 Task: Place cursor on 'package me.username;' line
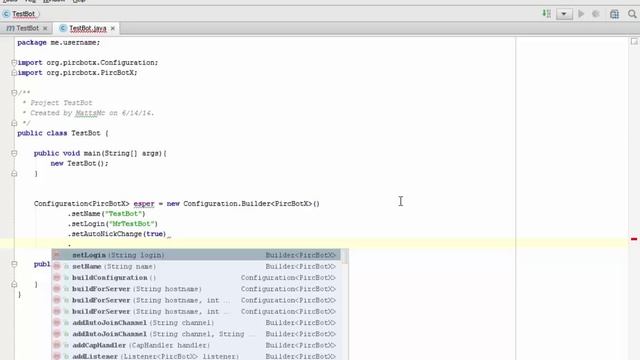tap(58, 42)
